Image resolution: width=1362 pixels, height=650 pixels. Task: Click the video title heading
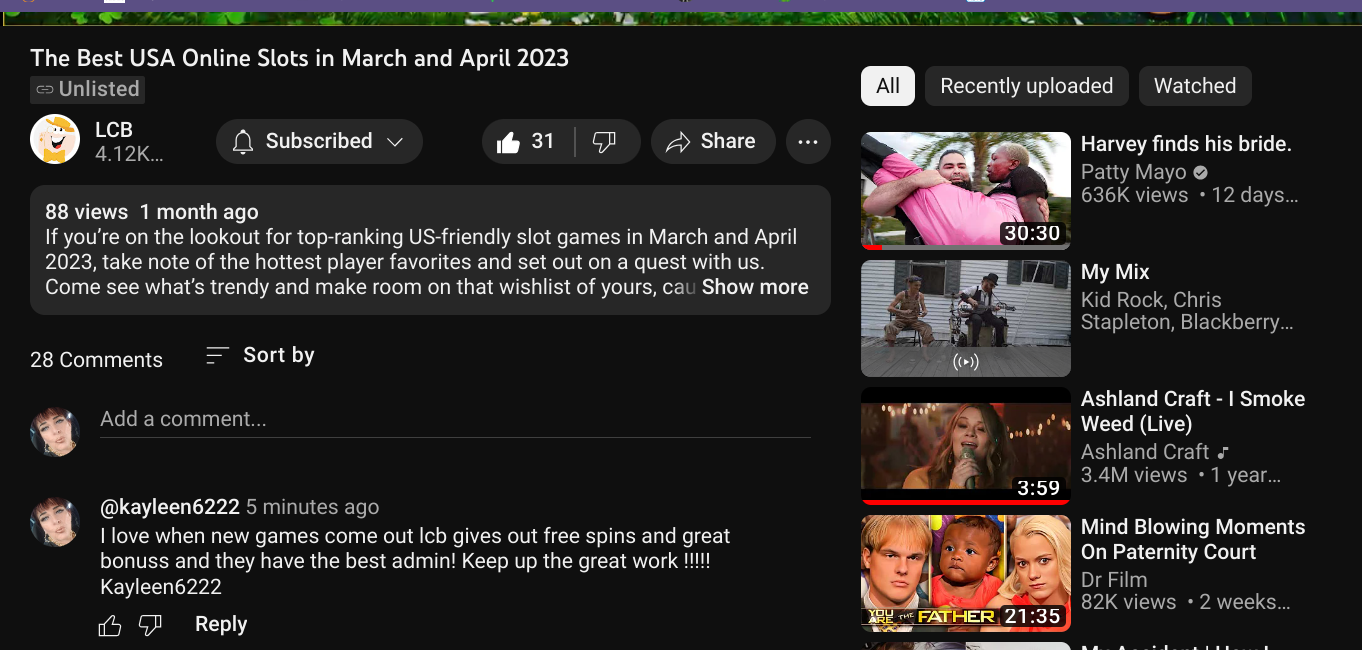299,58
